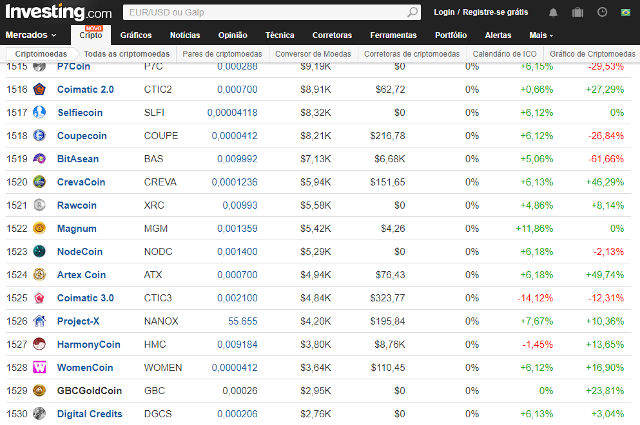Click the Coimatic 3.0 coin icon
This screenshot has width=640, height=425.
pos(39,298)
